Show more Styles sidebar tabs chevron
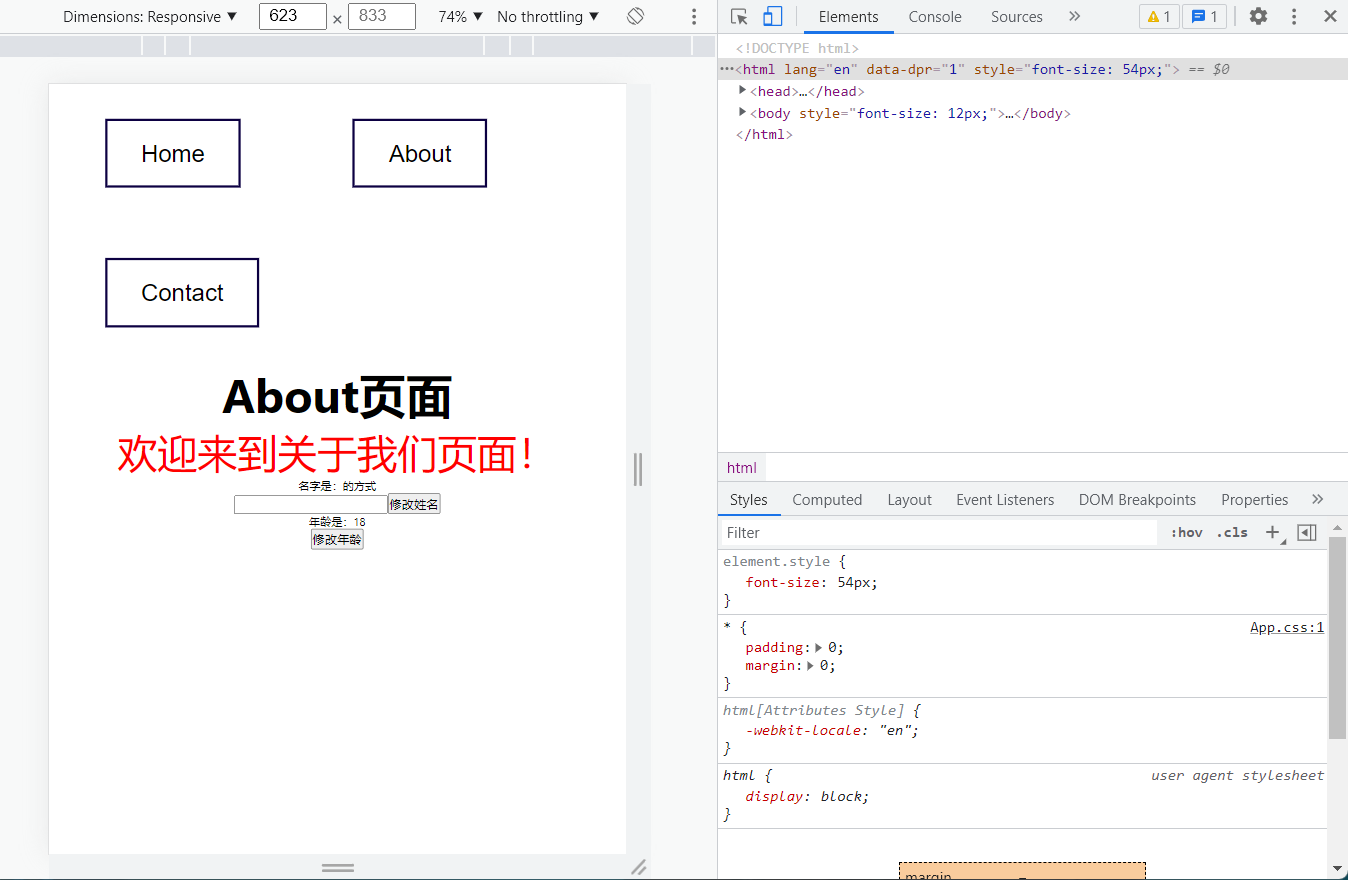Screen dimensions: 1348x880 pyautogui.click(x=1317, y=500)
